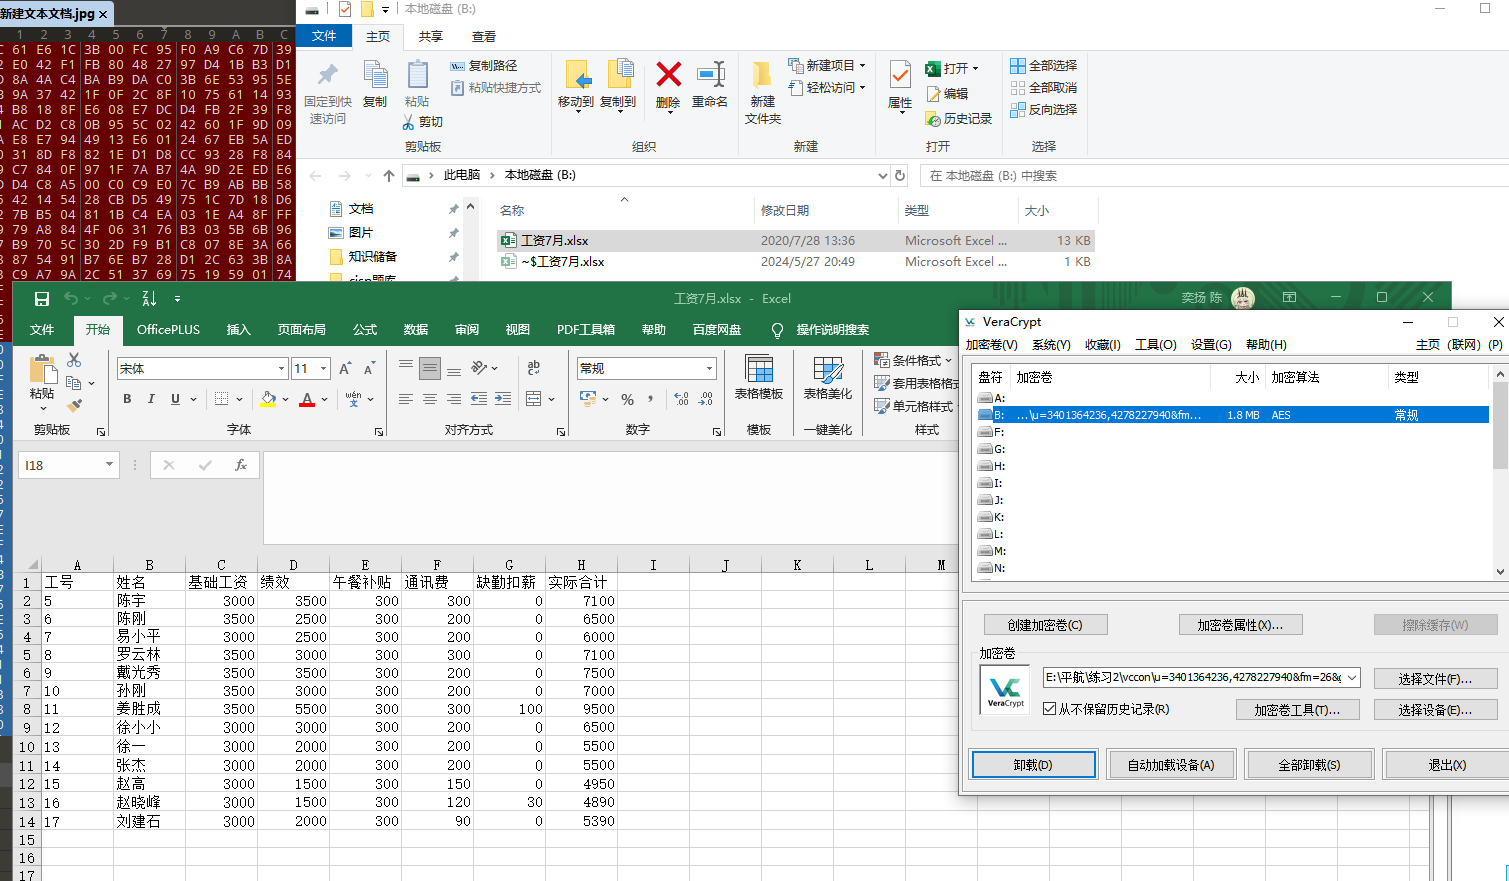This screenshot has width=1509, height=881.
Task: Click the 新建文本文档.jpg tab title
Action: coord(47,14)
